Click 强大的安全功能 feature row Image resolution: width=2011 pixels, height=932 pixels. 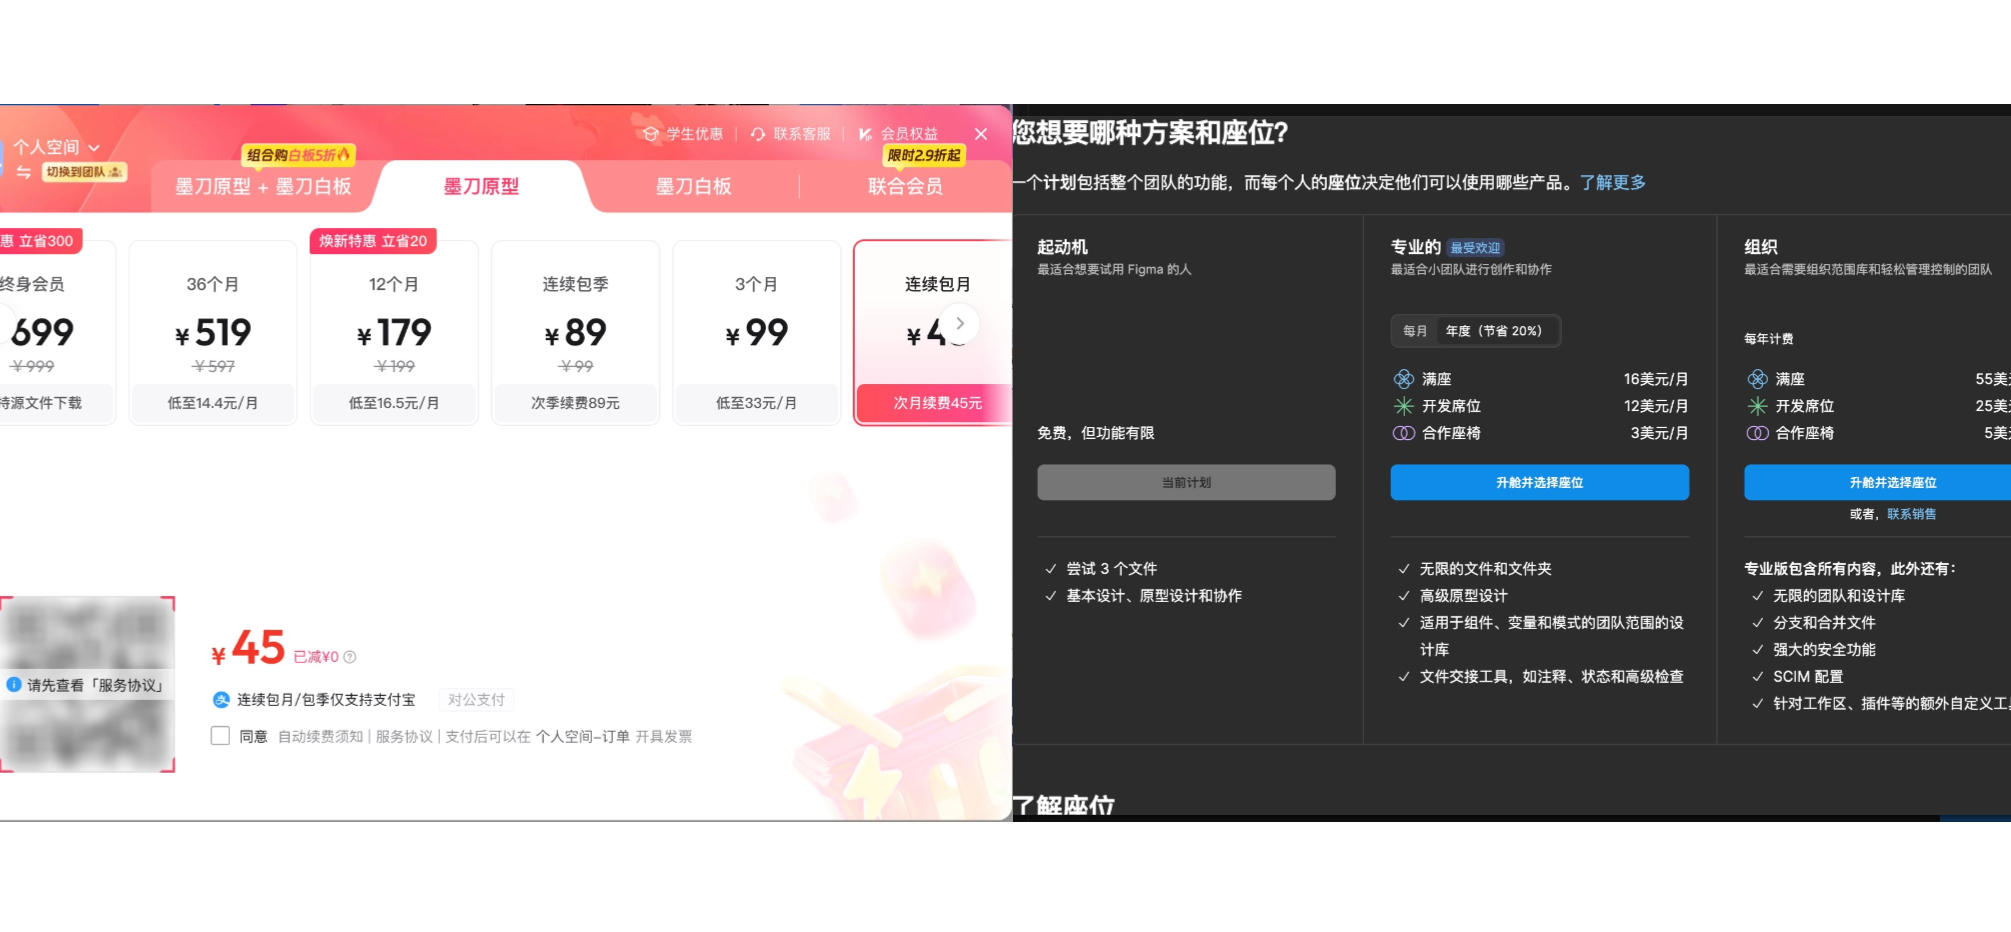point(1813,649)
